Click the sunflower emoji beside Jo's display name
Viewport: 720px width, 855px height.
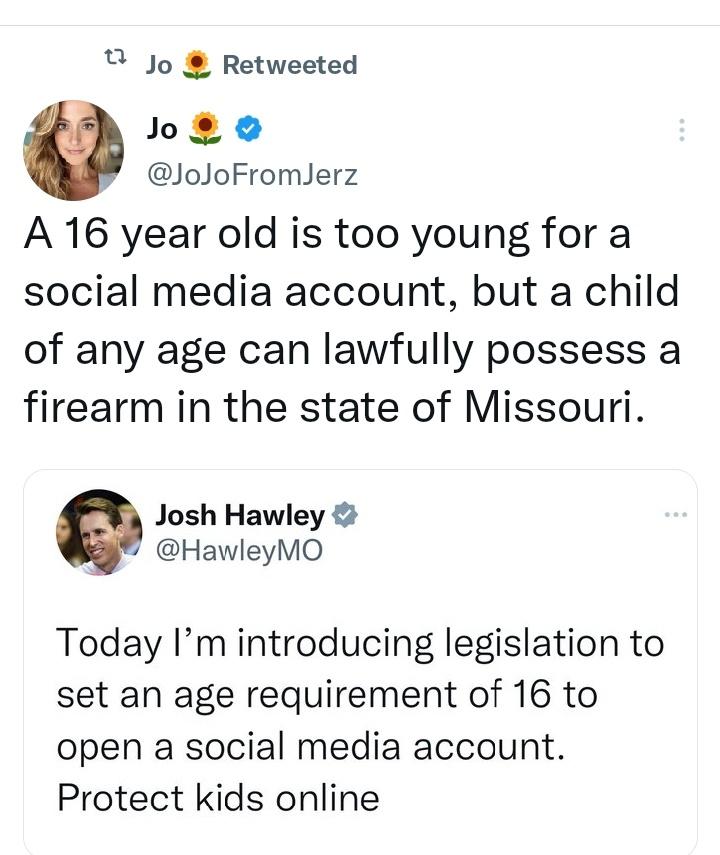pos(205,129)
